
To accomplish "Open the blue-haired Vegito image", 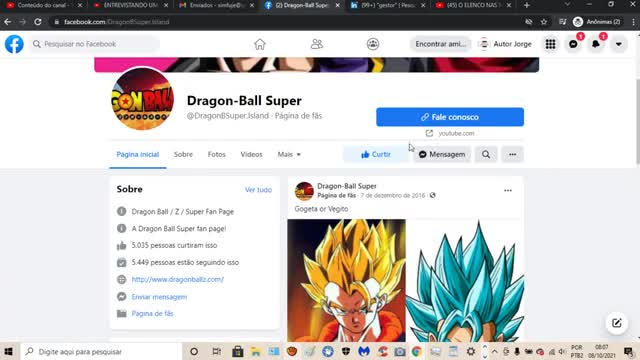I will pos(465,280).
